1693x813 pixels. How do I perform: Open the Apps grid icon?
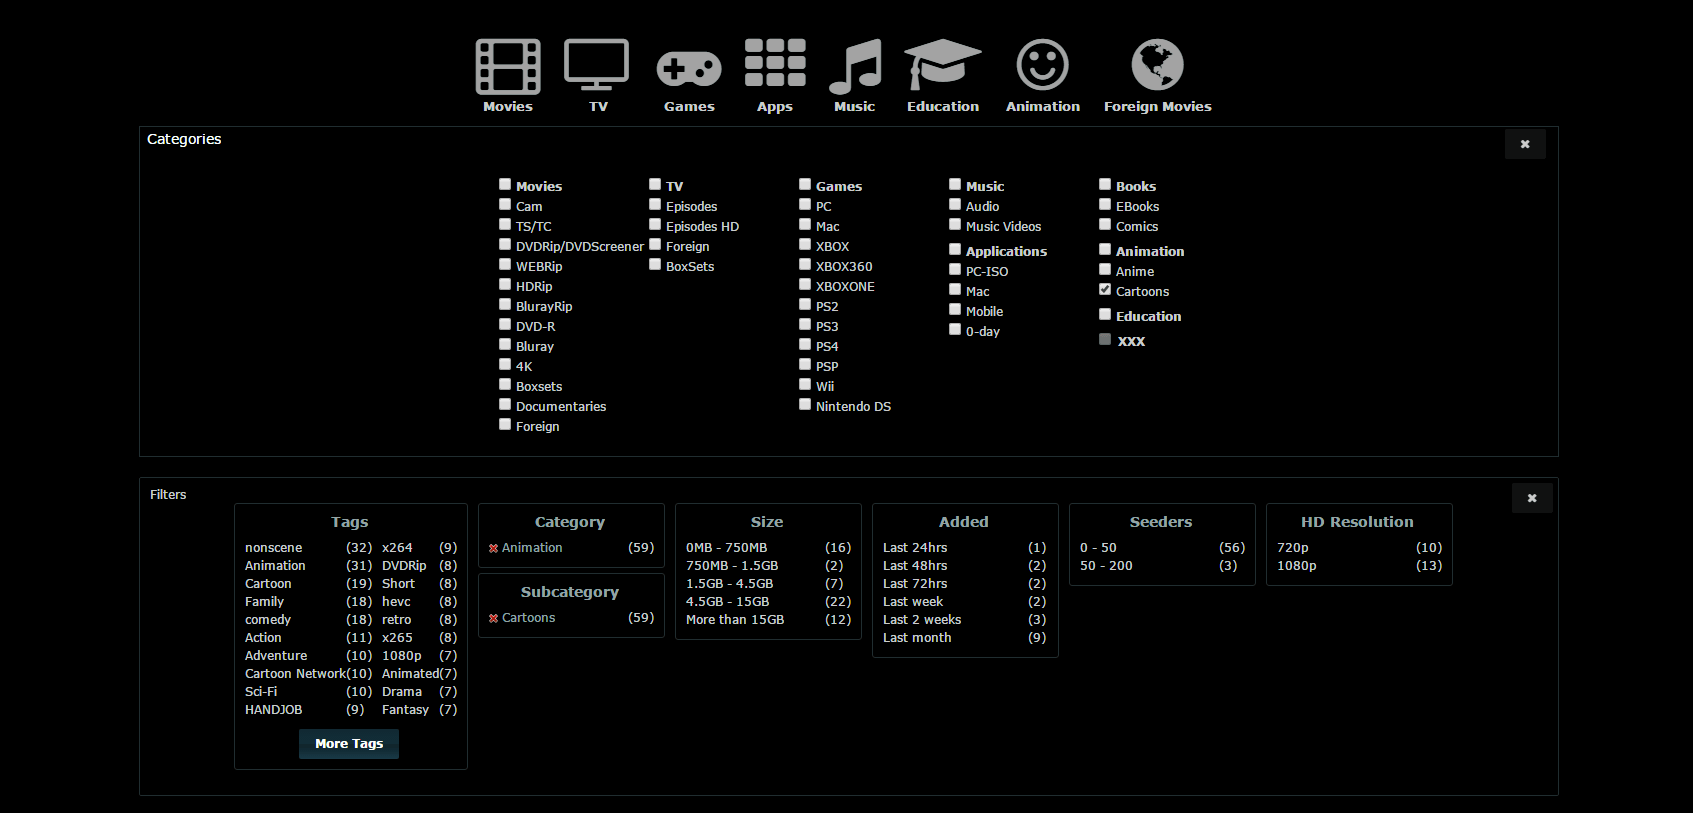[x=775, y=63]
